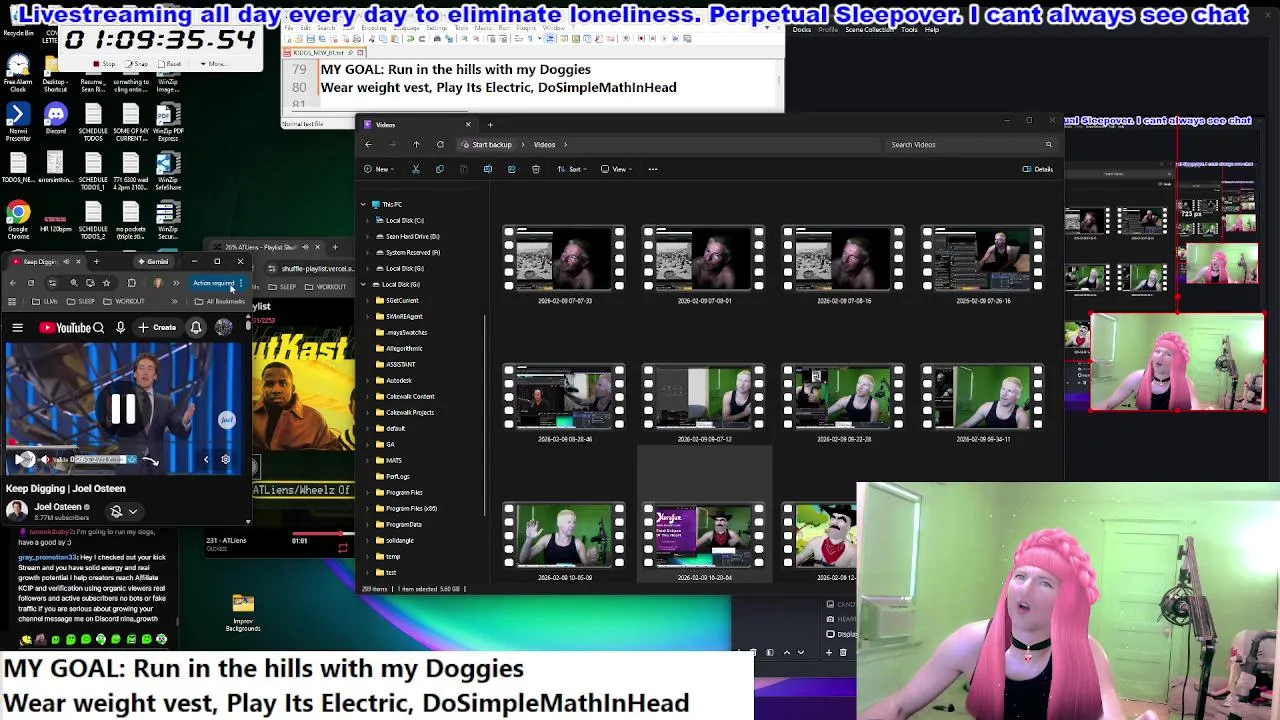Open Joel Osteen channel avatar
The image size is (1280, 720).
pyautogui.click(x=16, y=511)
